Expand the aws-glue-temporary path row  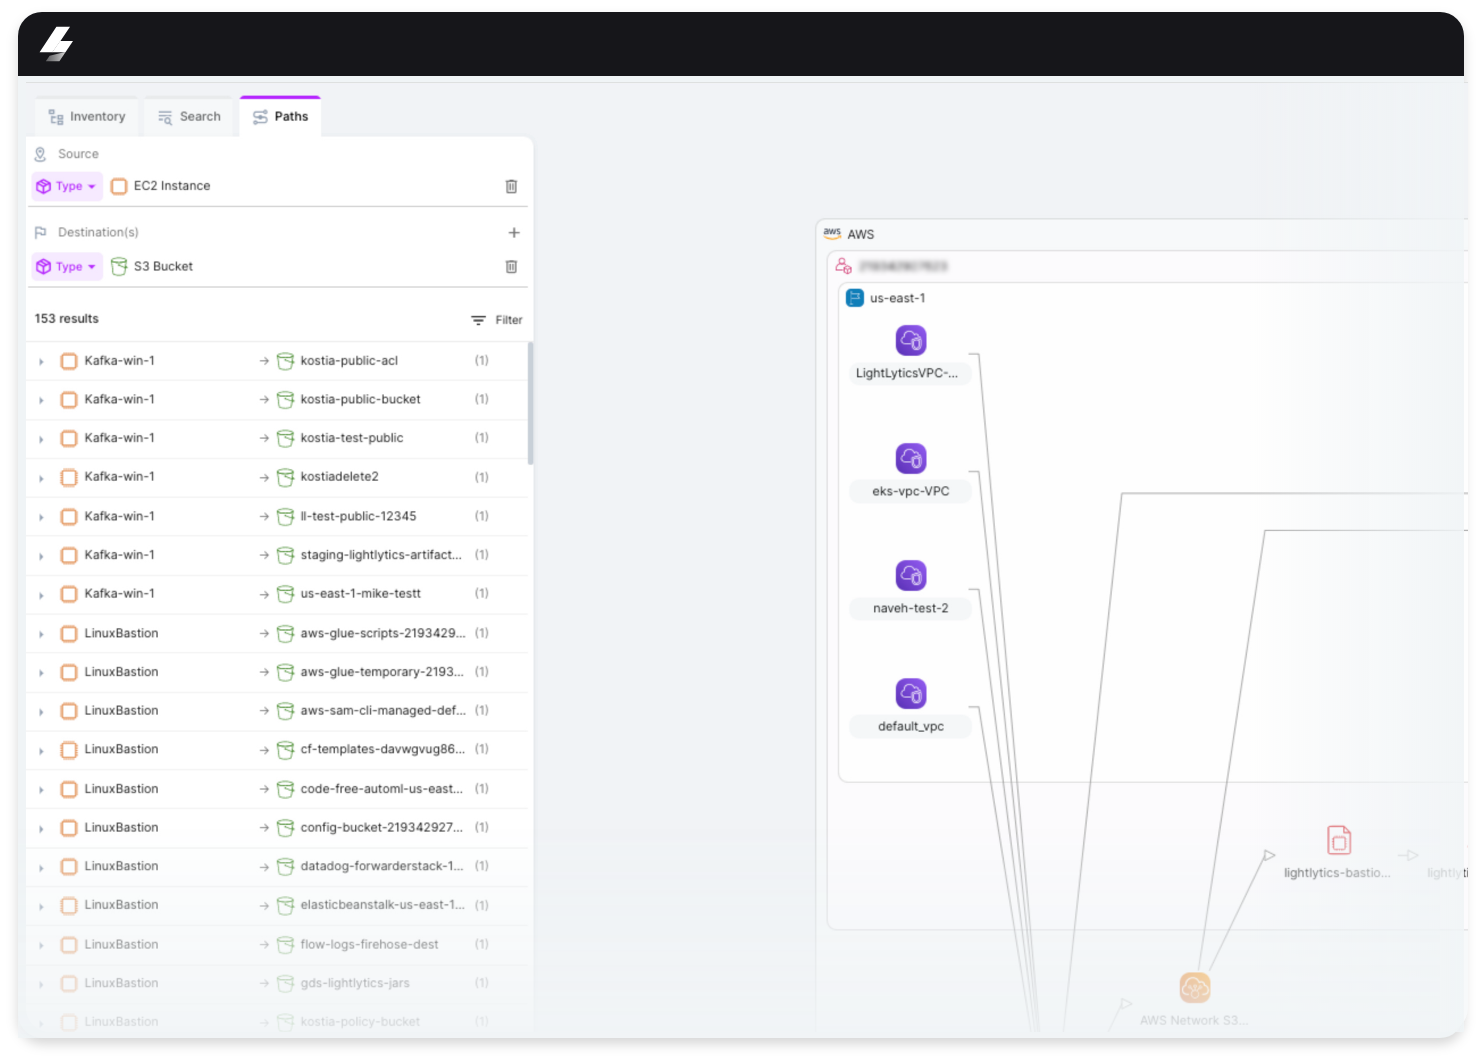[41, 673]
